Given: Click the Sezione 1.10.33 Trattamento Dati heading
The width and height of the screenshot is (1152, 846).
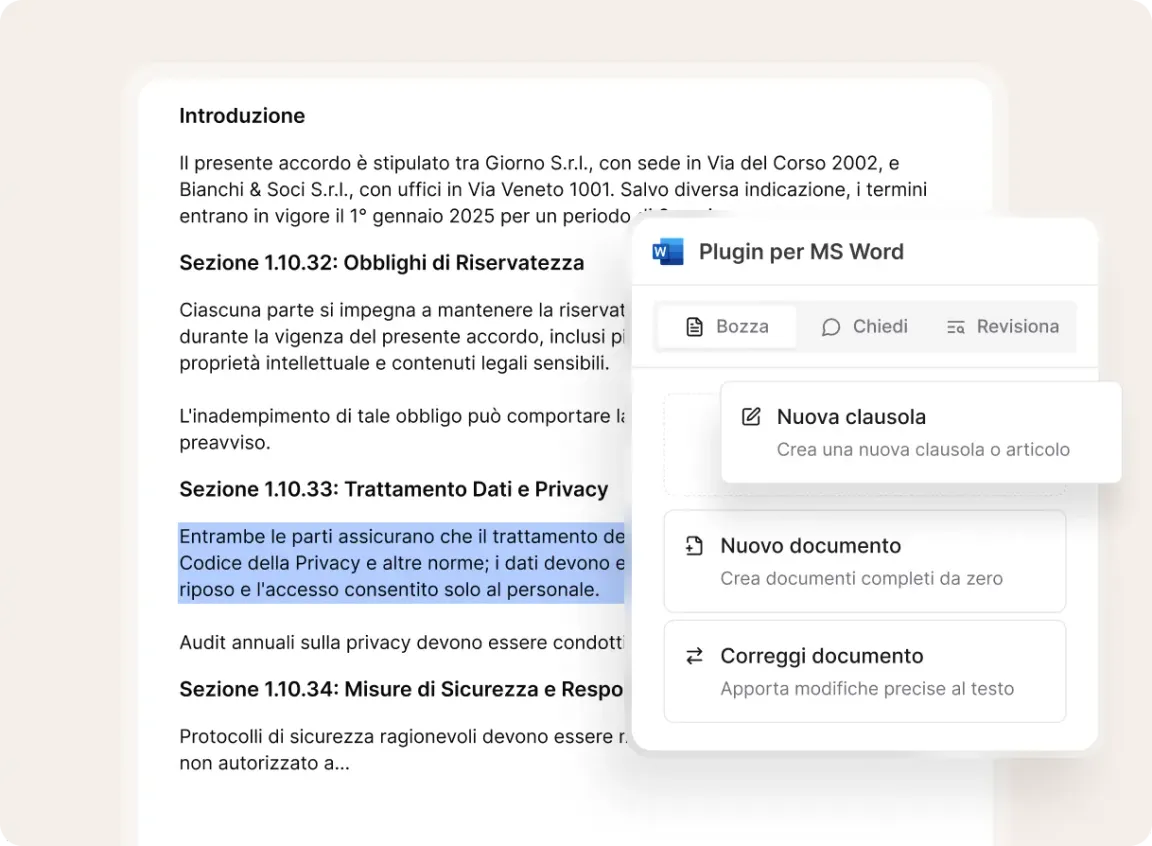Looking at the screenshot, I should pyautogui.click(x=393, y=489).
